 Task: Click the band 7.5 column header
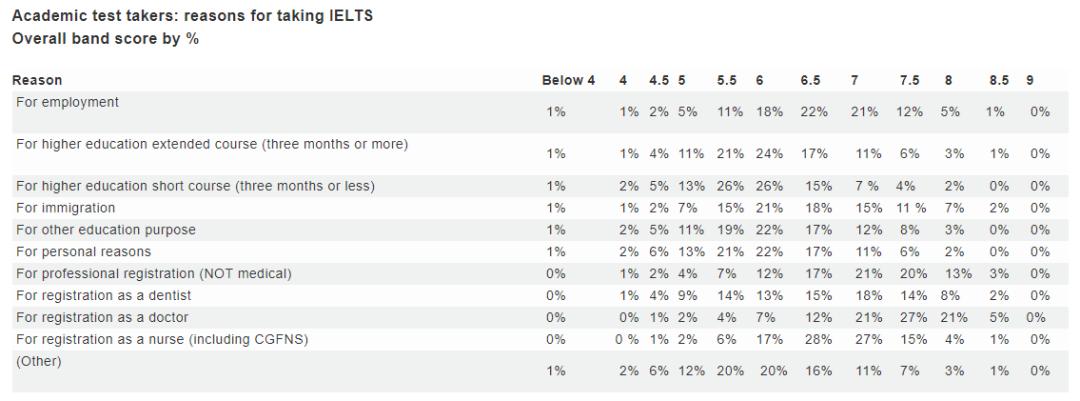coord(909,80)
